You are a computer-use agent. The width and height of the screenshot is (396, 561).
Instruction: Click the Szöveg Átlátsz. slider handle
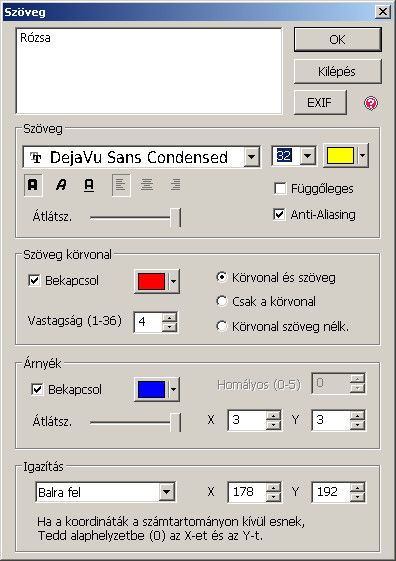176,217
